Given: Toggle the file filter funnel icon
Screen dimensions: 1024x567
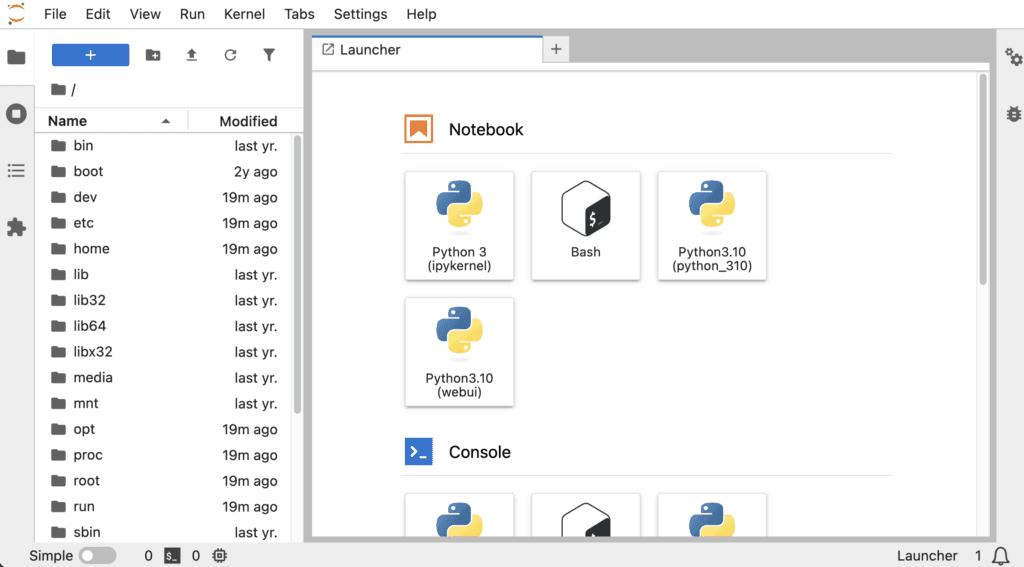Looking at the screenshot, I should [x=269, y=55].
